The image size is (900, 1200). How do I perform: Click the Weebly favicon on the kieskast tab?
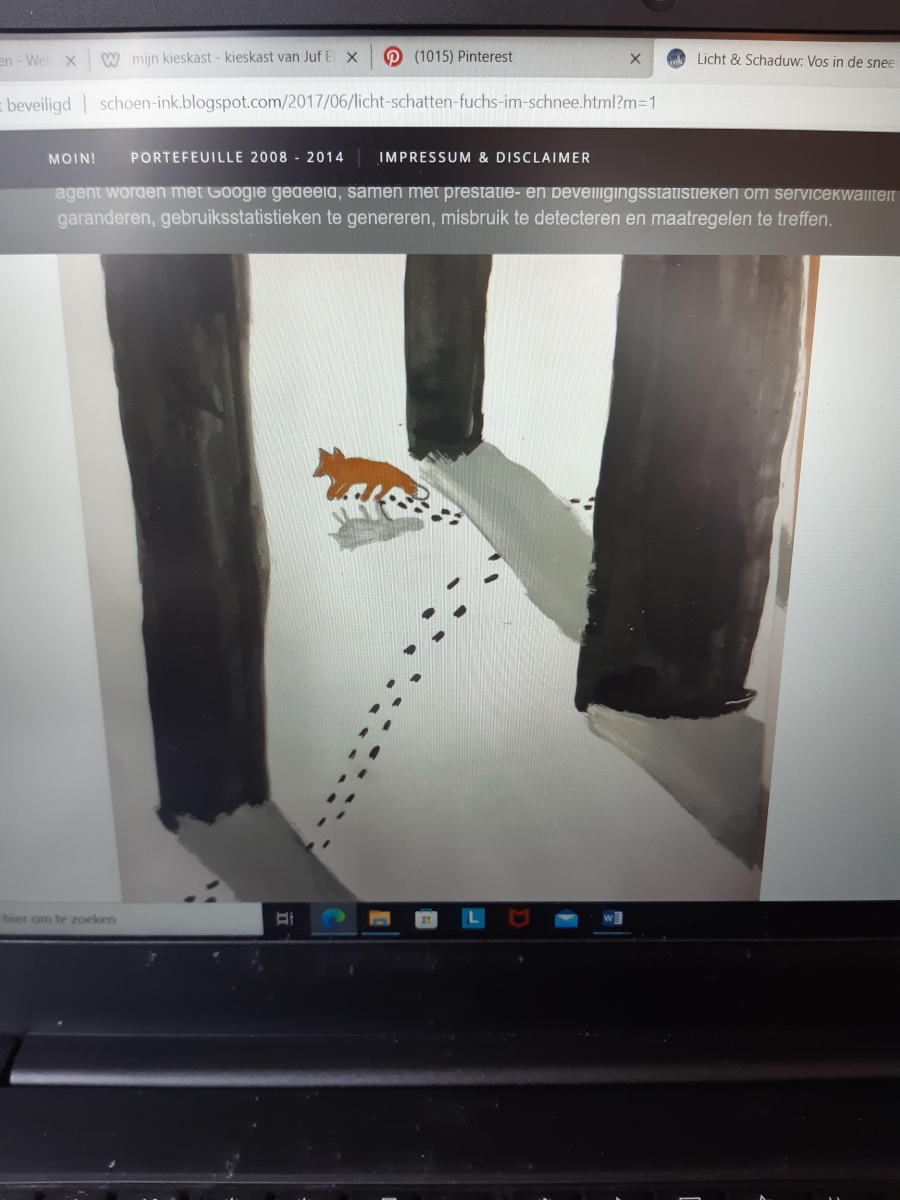[x=111, y=59]
